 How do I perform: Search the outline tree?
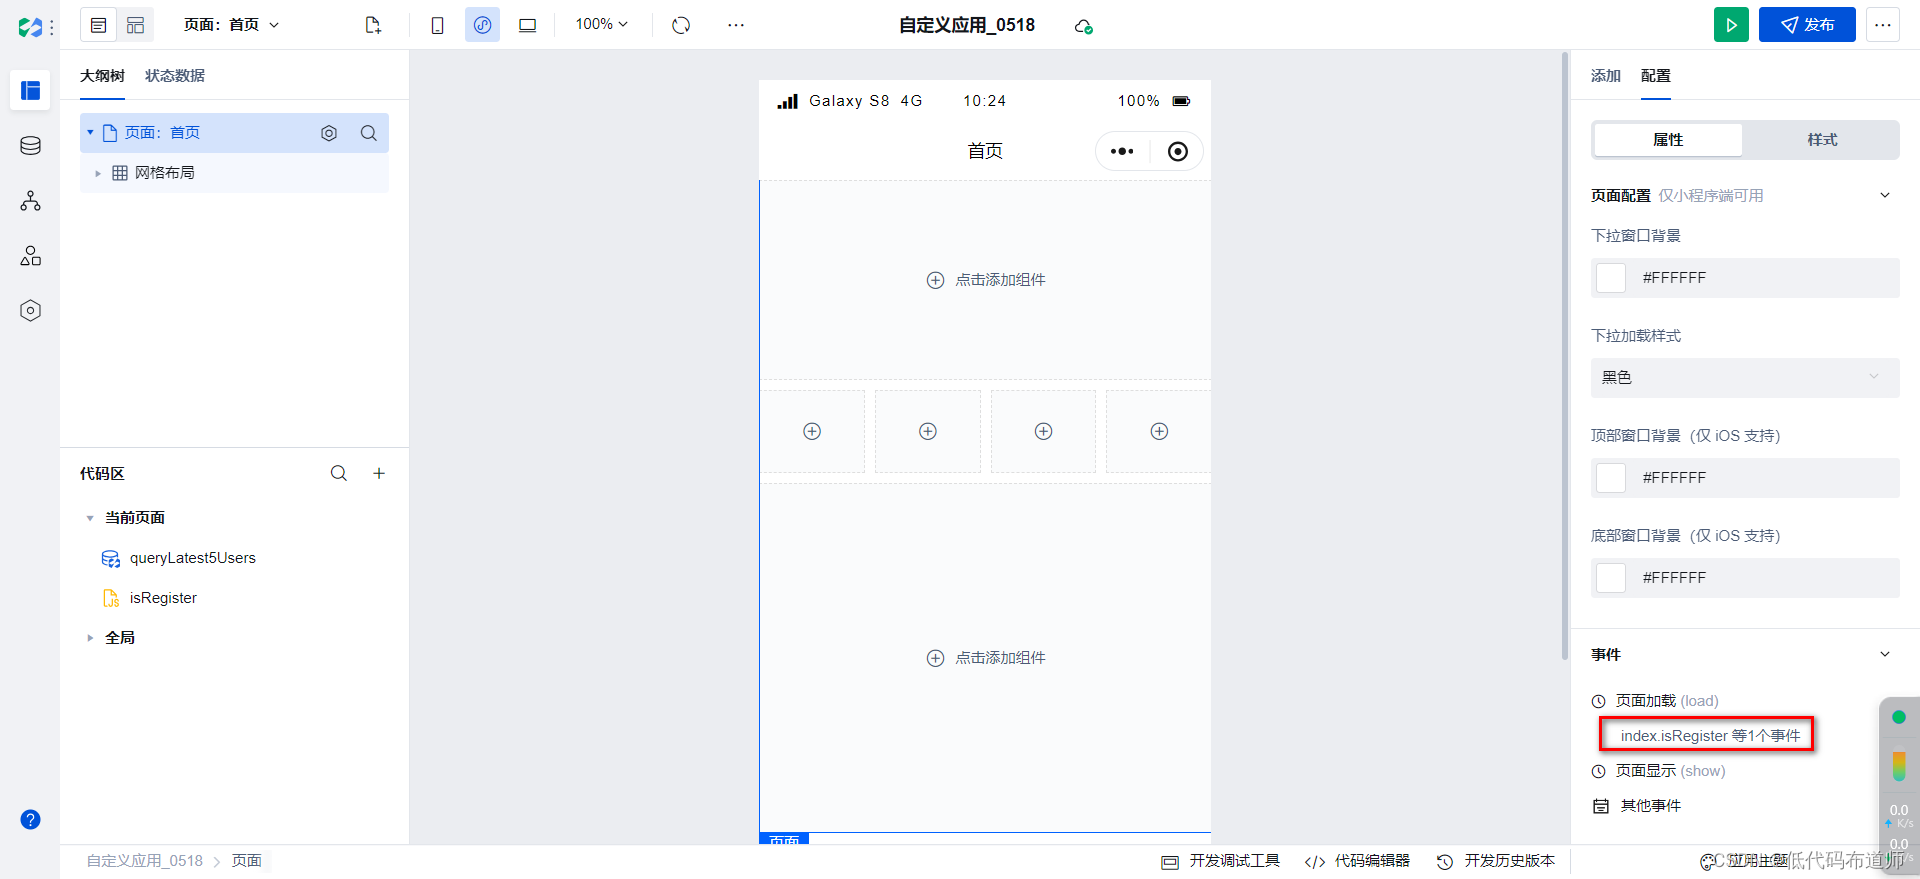[369, 133]
